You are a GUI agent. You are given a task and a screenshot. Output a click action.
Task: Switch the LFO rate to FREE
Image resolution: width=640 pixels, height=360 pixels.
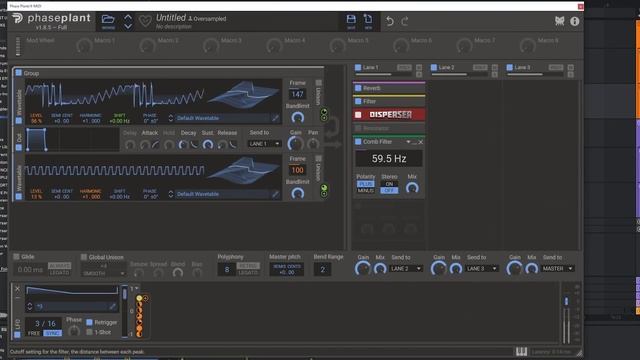click(x=34, y=333)
